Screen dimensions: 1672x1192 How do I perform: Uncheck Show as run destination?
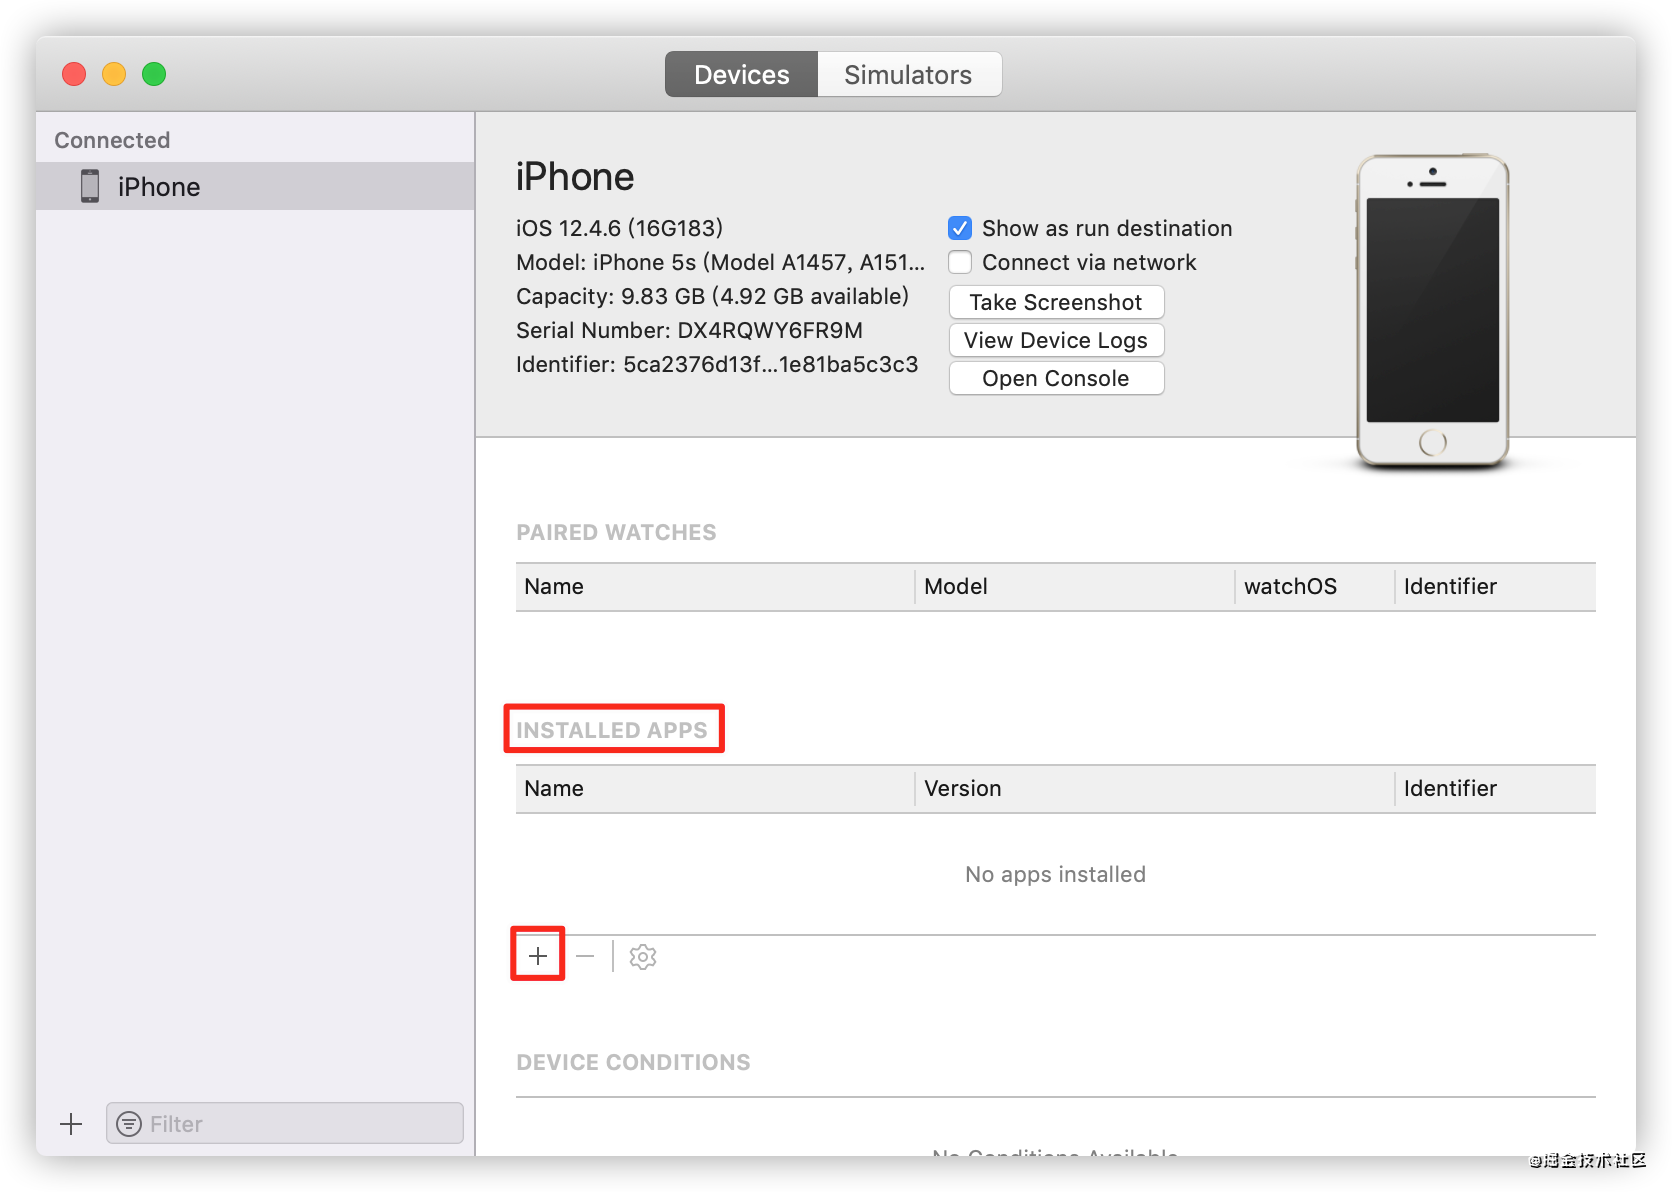pyautogui.click(x=960, y=228)
